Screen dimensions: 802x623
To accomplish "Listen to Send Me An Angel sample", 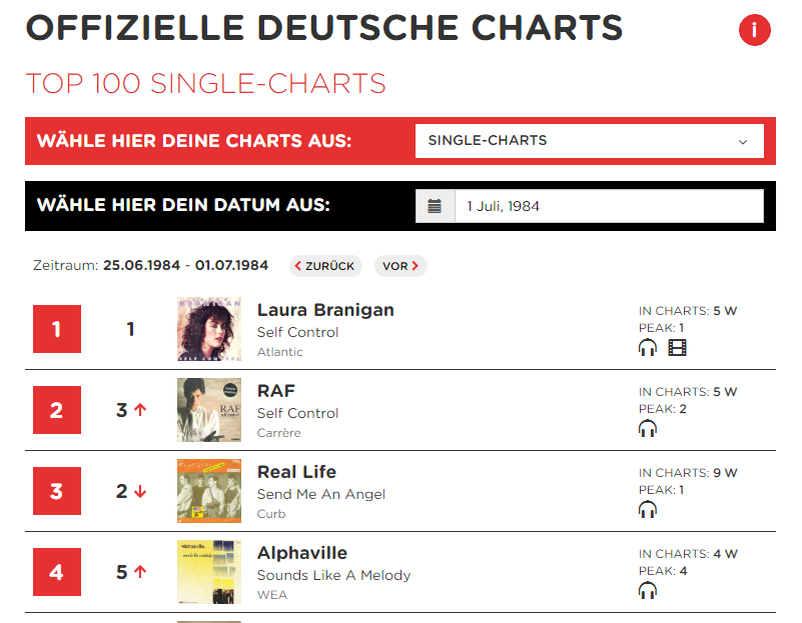I will point(648,509).
